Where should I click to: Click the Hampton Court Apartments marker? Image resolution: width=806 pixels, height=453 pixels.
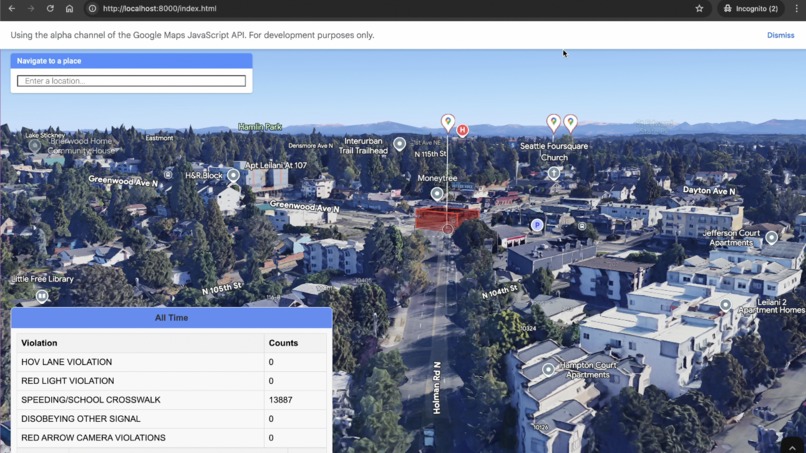click(548, 369)
